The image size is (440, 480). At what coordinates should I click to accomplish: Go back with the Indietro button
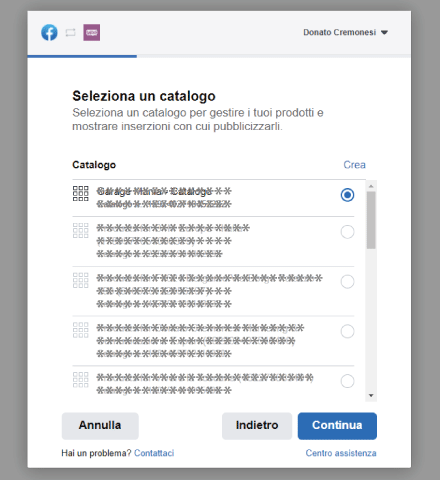[257, 426]
